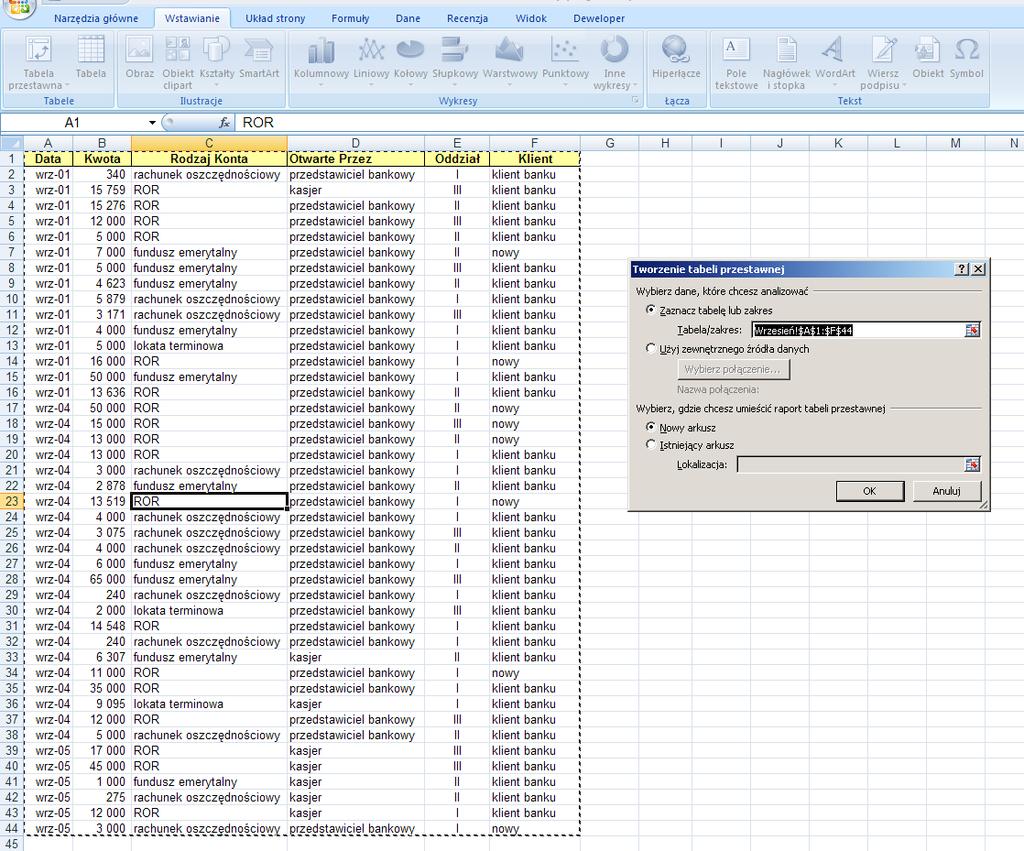
Task: Click the Klient header cell
Action: (535, 159)
